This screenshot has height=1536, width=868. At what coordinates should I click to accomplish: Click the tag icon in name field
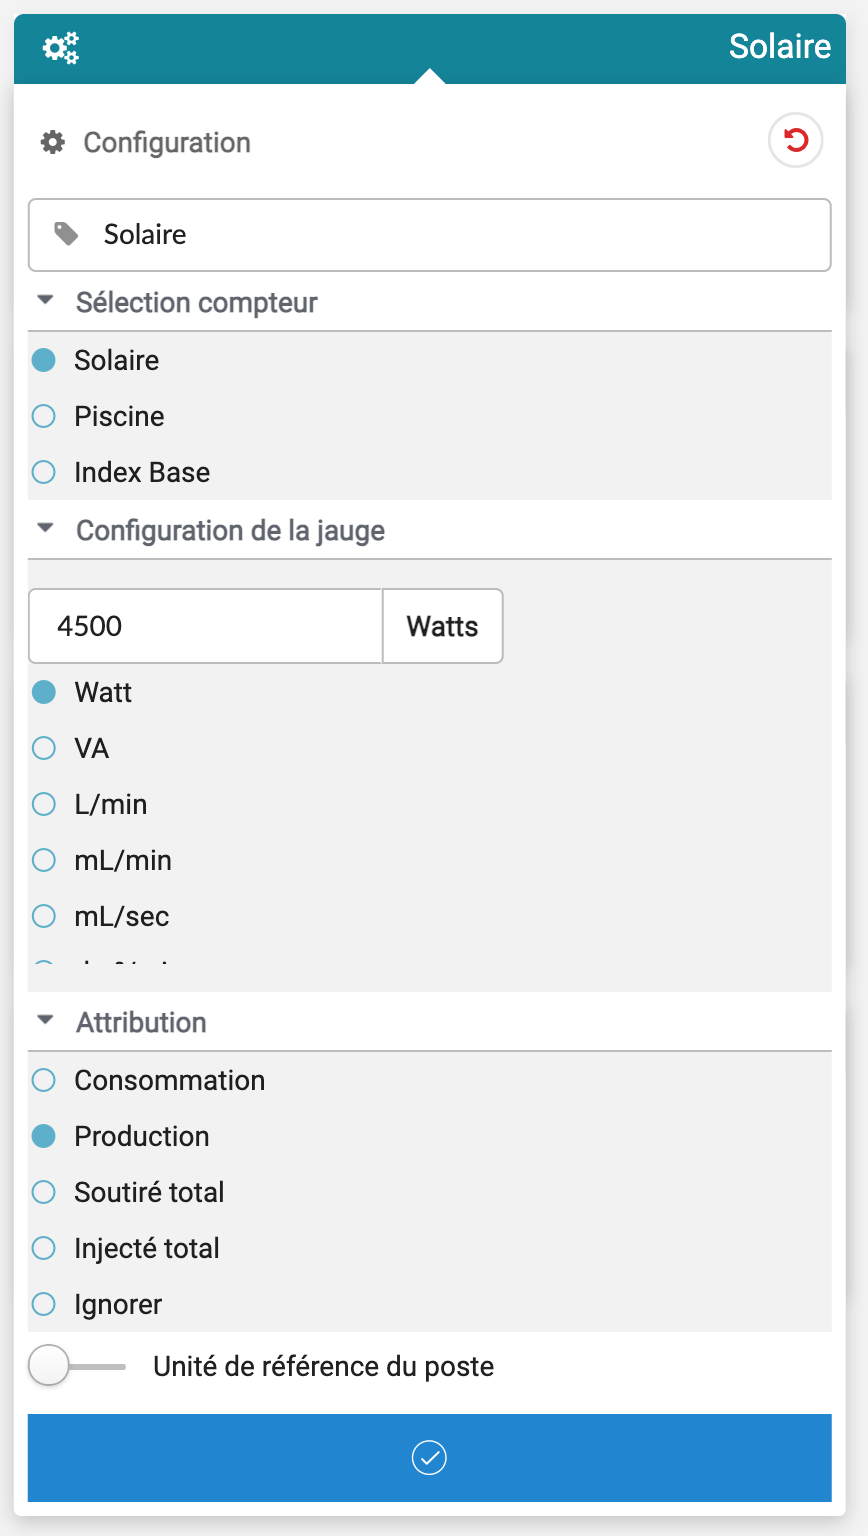tap(66, 234)
